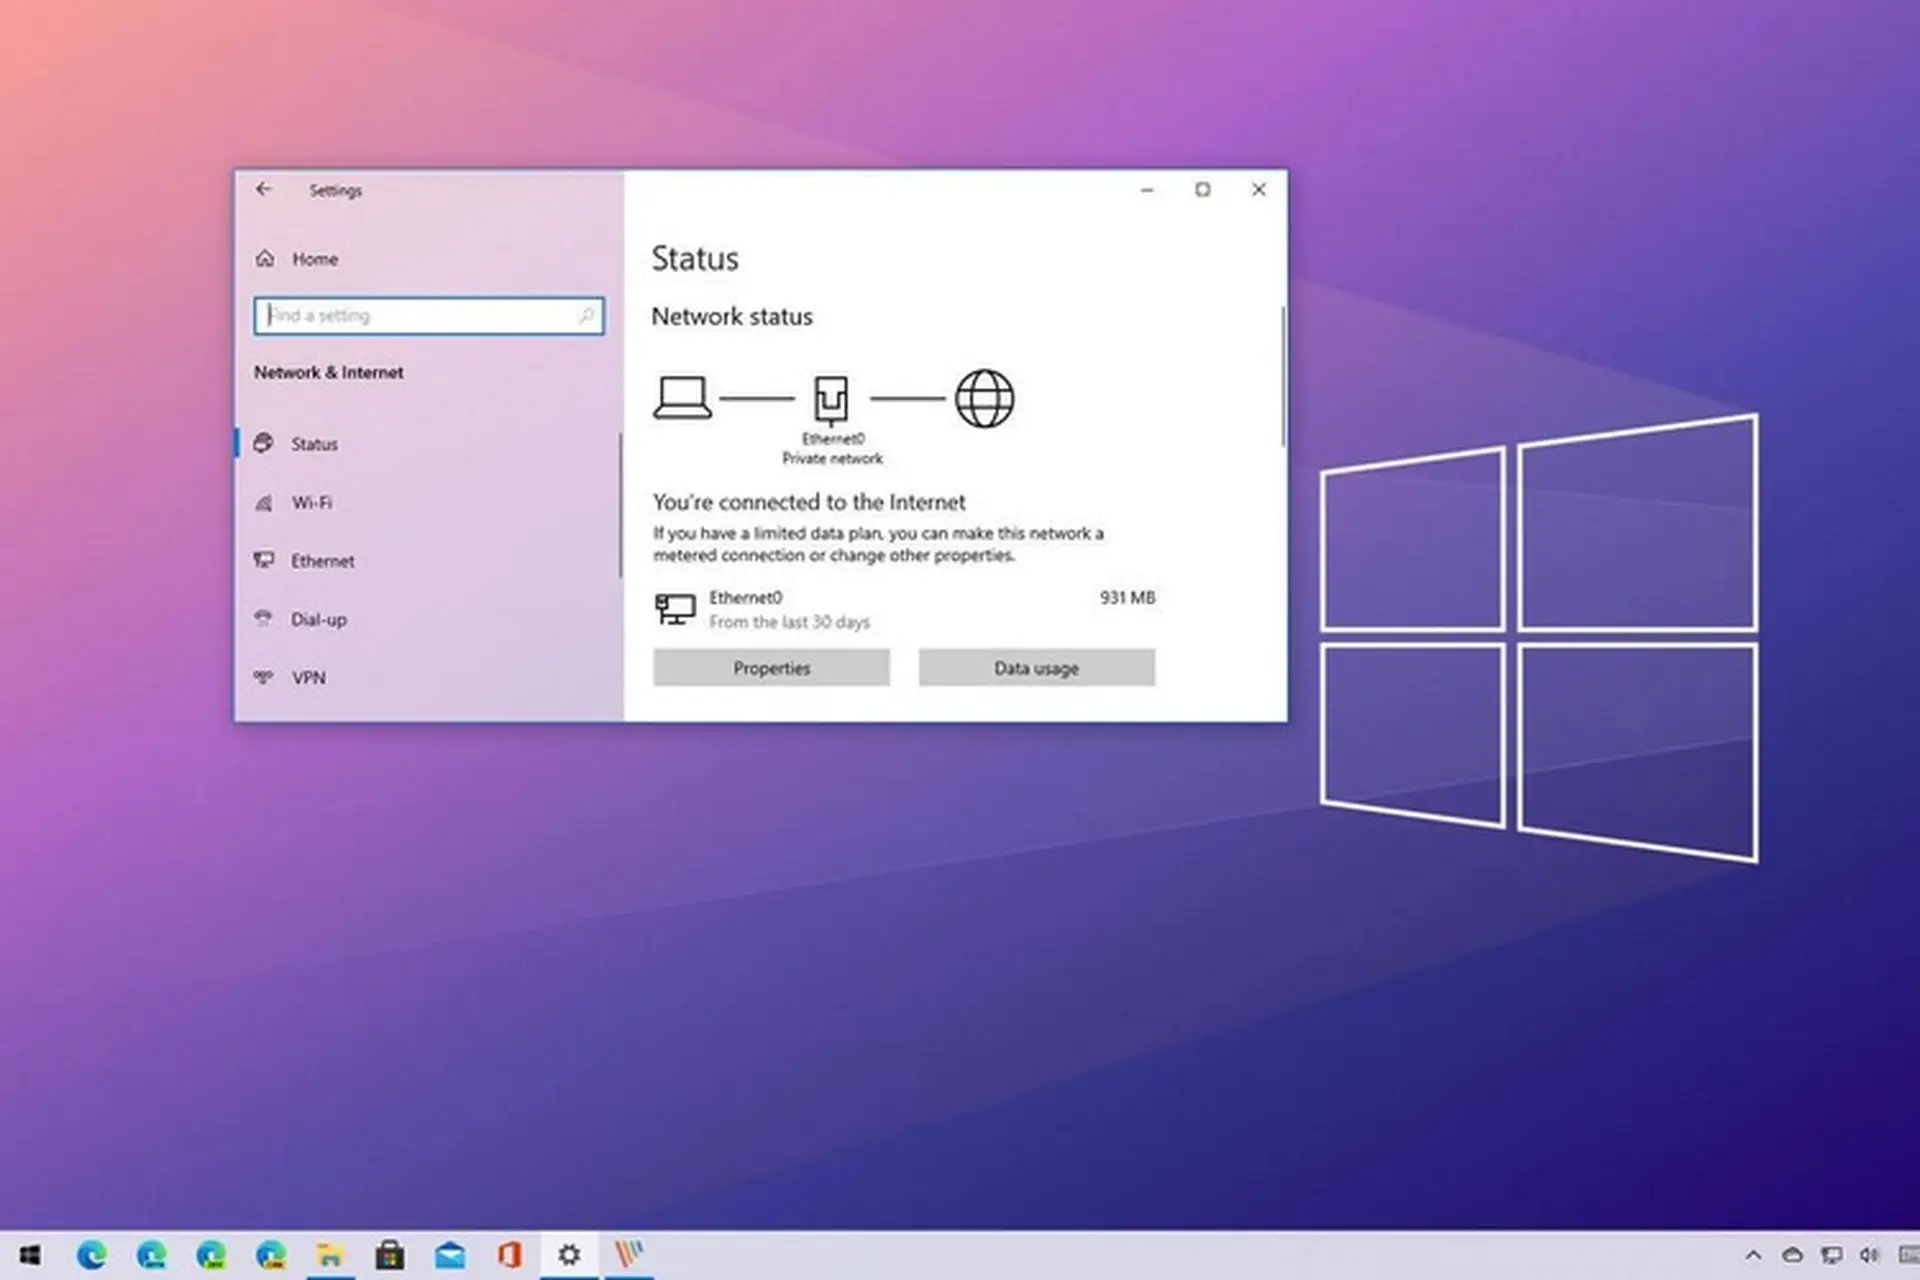Select Wi-Fi in the Settings sidebar
This screenshot has height=1280, width=1920.
(312, 502)
